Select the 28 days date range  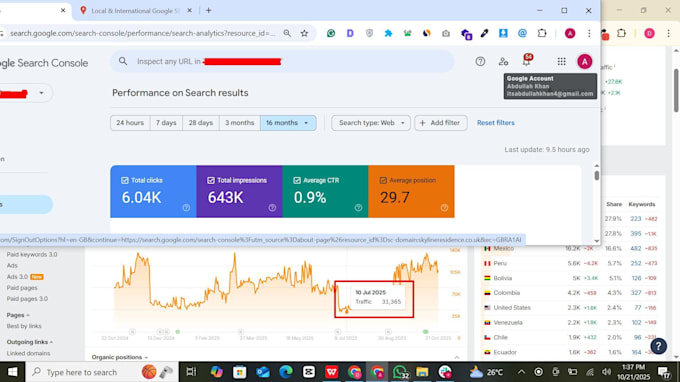[x=201, y=123]
